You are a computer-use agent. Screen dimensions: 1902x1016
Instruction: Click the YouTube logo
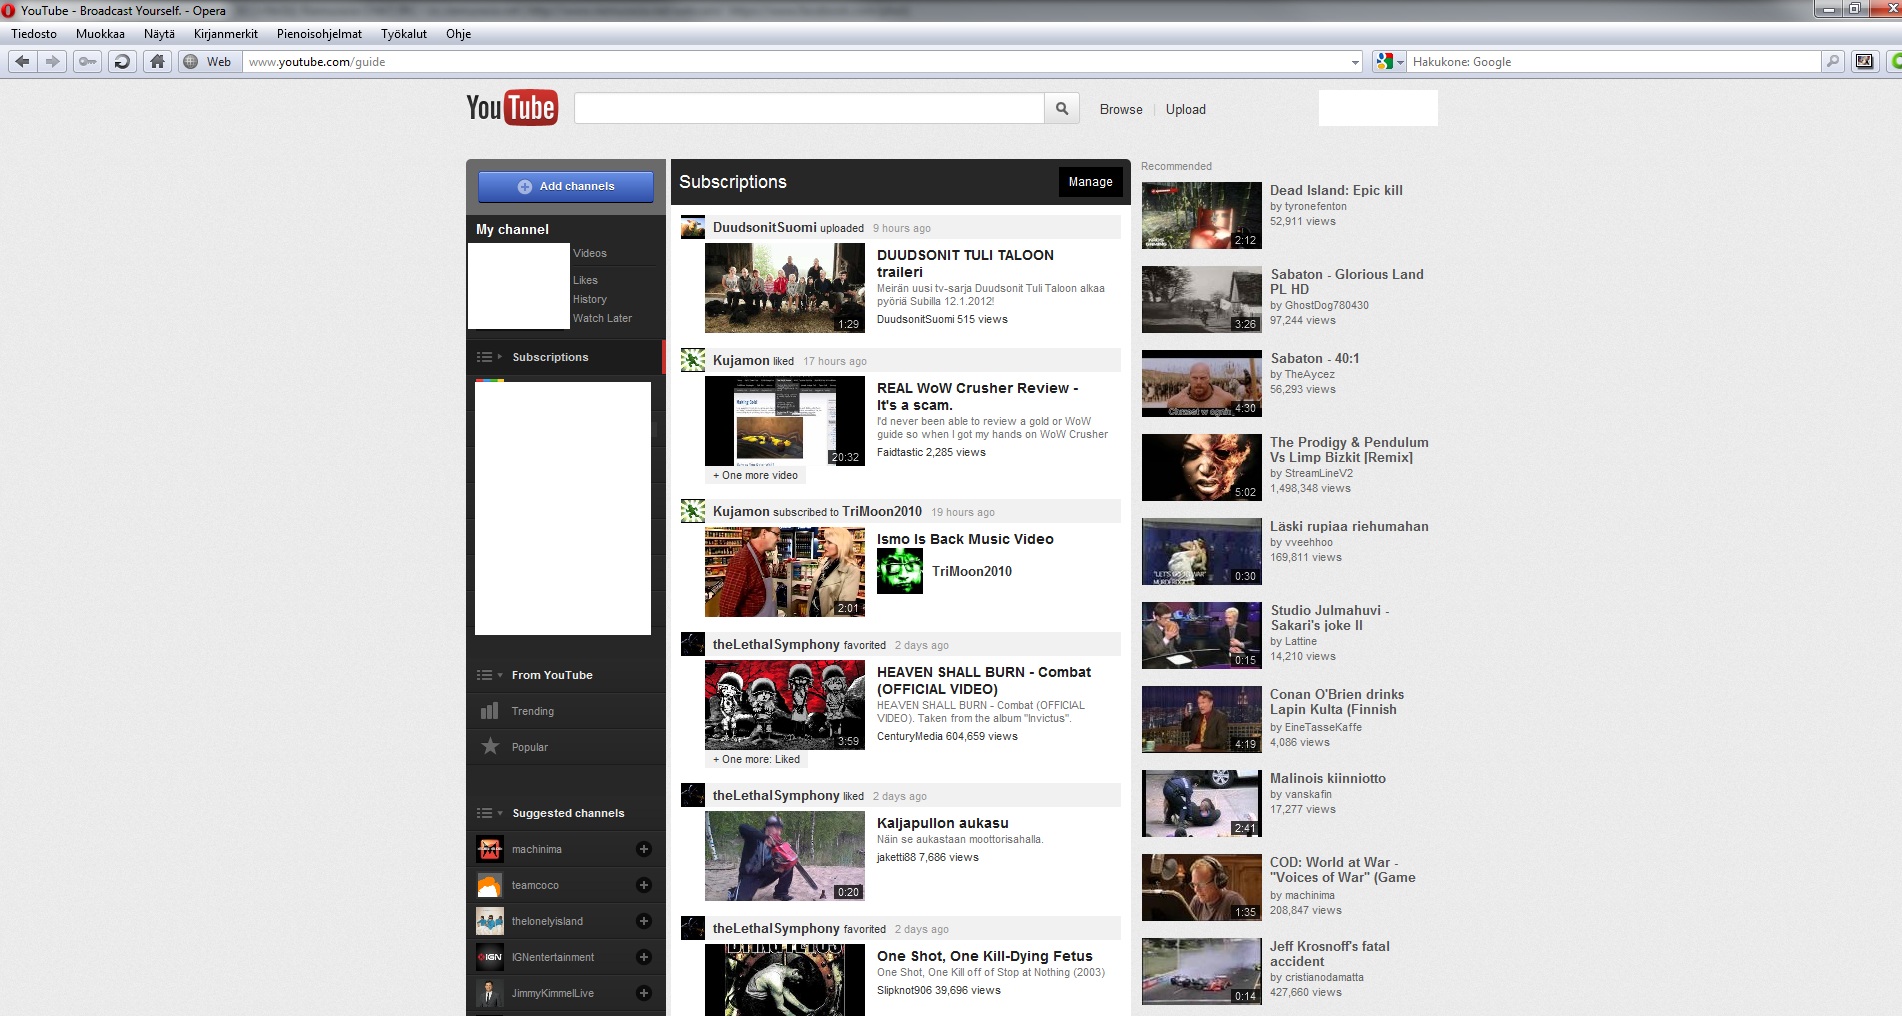point(511,108)
